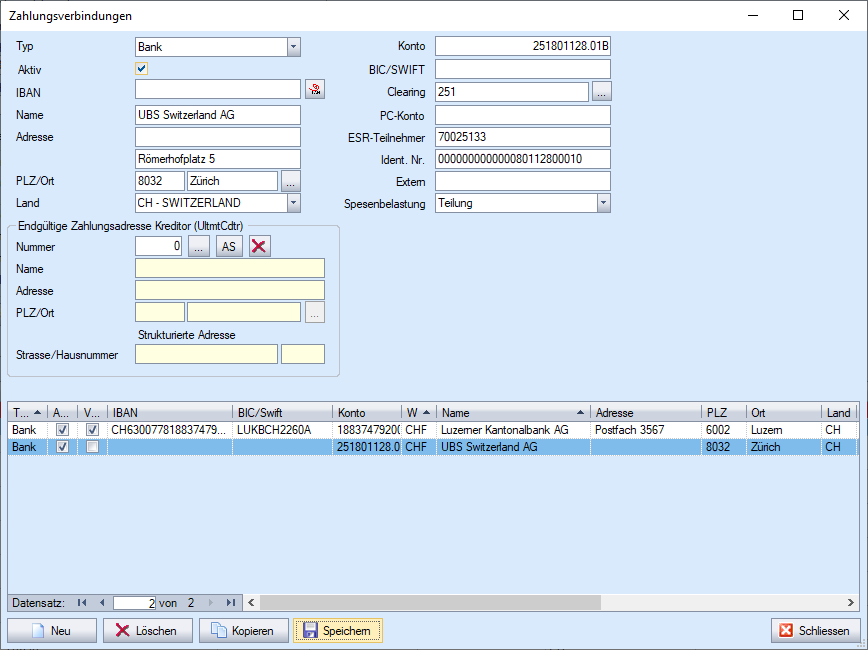Go to first record in navigator
The width and height of the screenshot is (868, 650).
pos(82,603)
